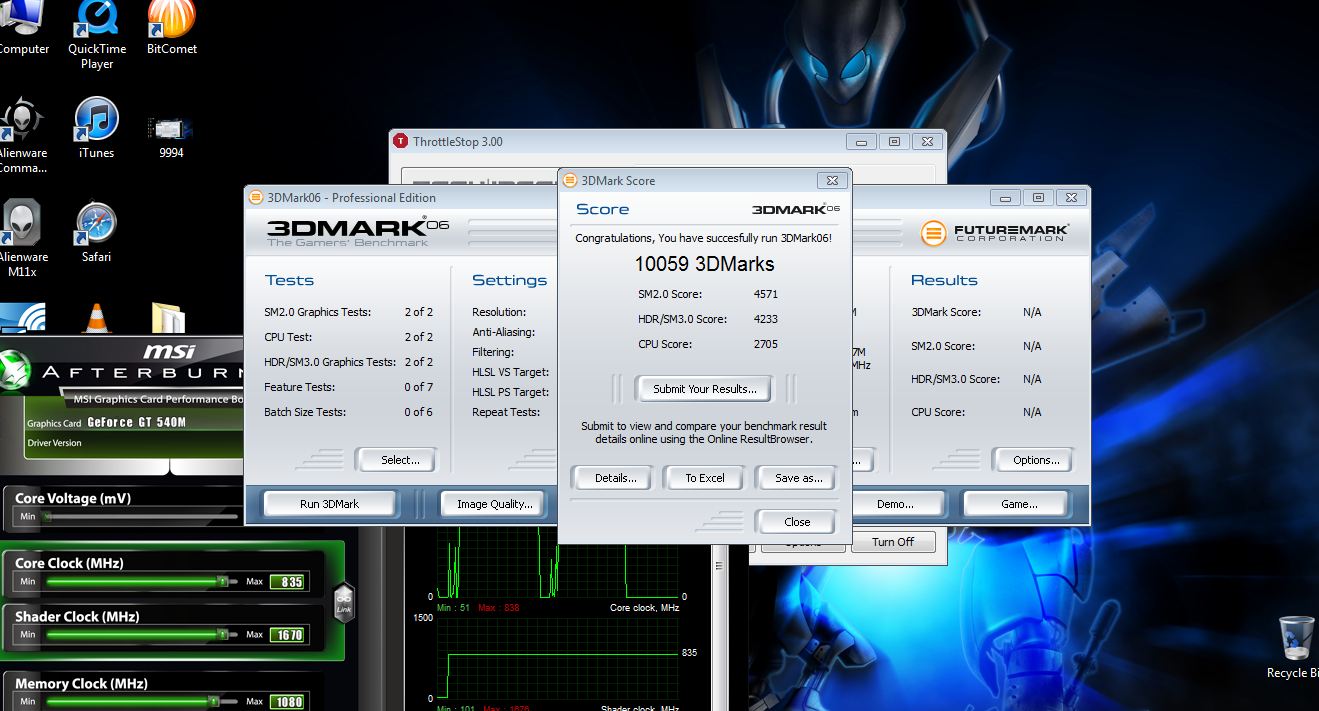This screenshot has width=1319, height=711.
Task: Open the VLC traffic cone icon
Action: click(97, 318)
